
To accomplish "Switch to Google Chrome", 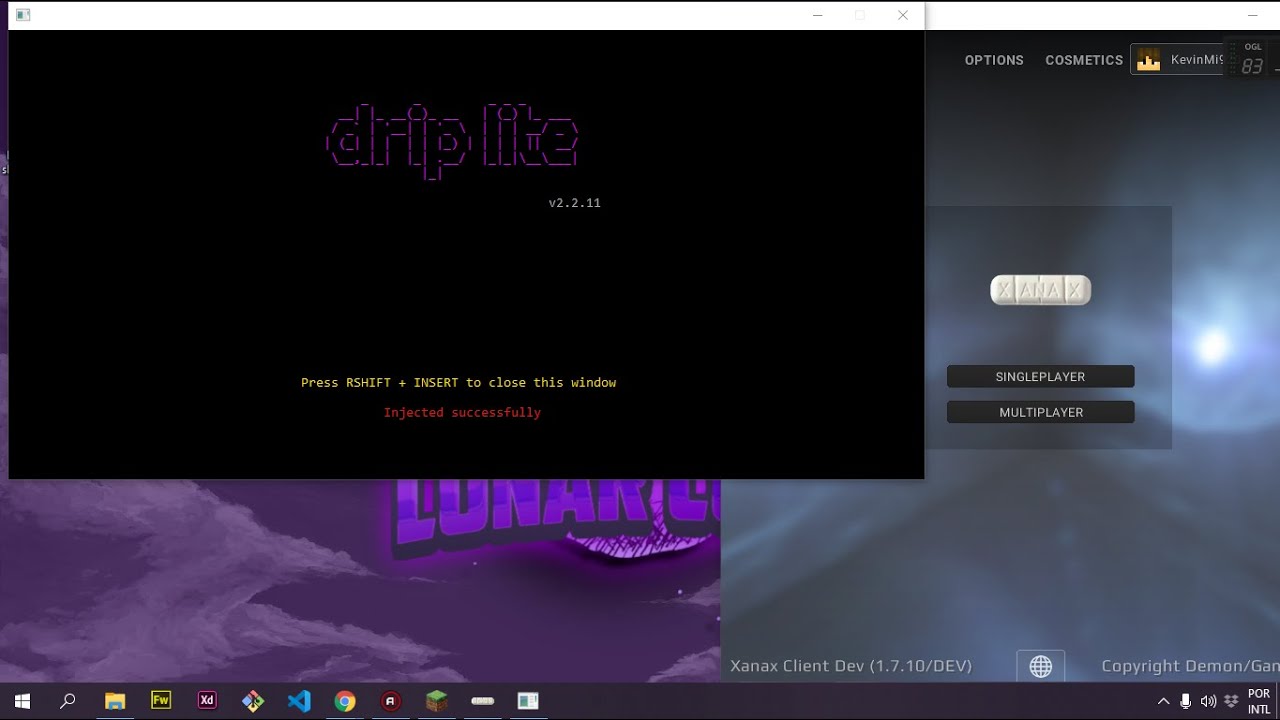I will click(345, 701).
